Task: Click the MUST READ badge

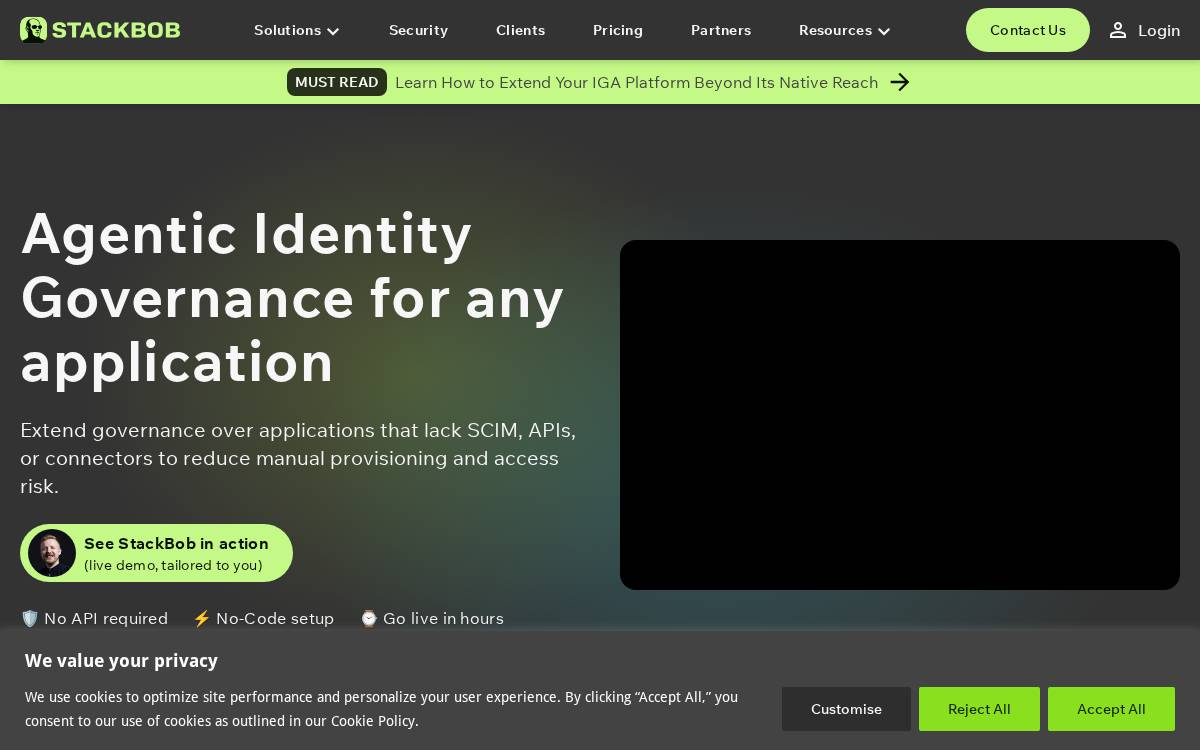Action: click(x=337, y=82)
